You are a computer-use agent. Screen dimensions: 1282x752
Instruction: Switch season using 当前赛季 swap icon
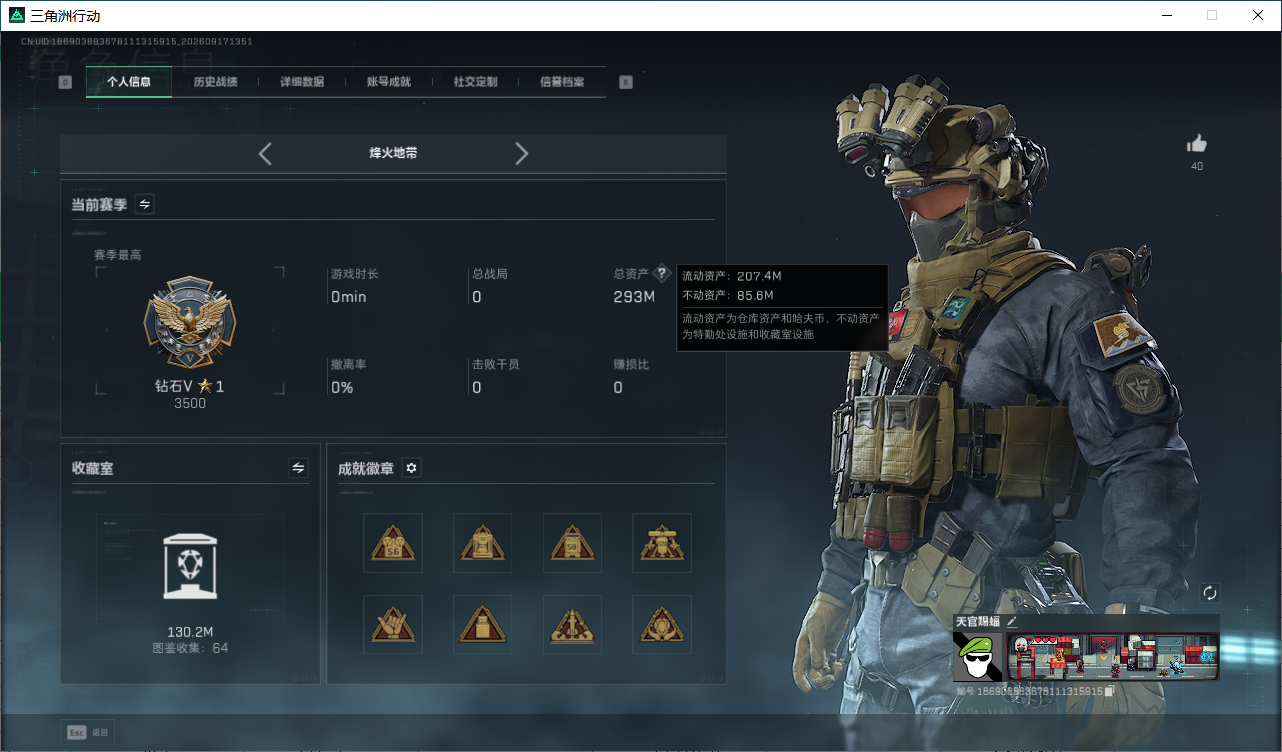pyautogui.click(x=145, y=204)
